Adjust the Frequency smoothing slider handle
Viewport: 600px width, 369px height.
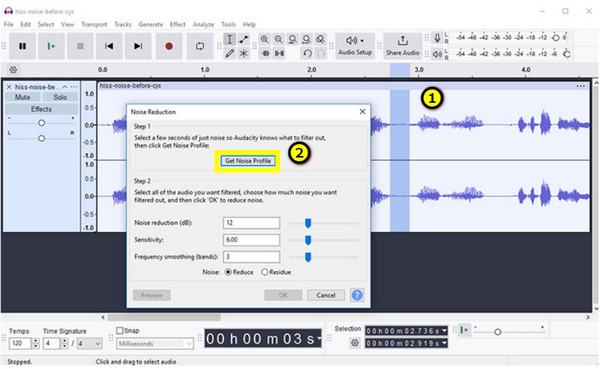tap(308, 257)
